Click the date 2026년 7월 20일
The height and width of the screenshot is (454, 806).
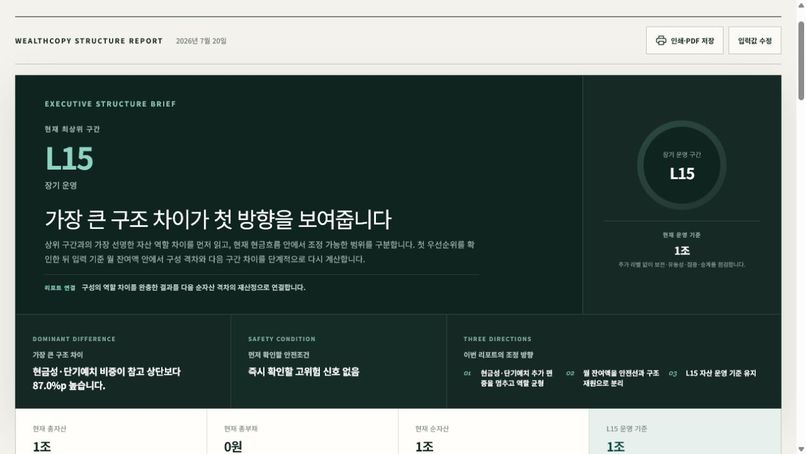click(201, 41)
